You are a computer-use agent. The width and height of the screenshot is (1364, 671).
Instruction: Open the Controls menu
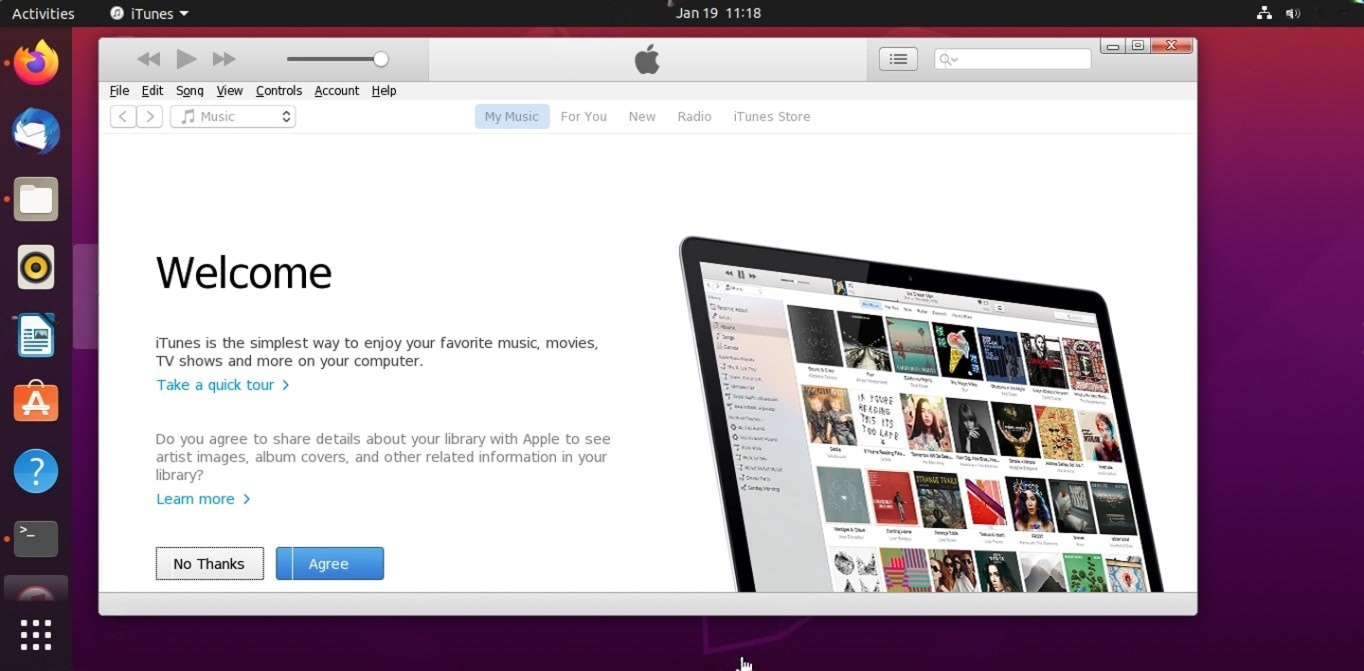point(278,90)
